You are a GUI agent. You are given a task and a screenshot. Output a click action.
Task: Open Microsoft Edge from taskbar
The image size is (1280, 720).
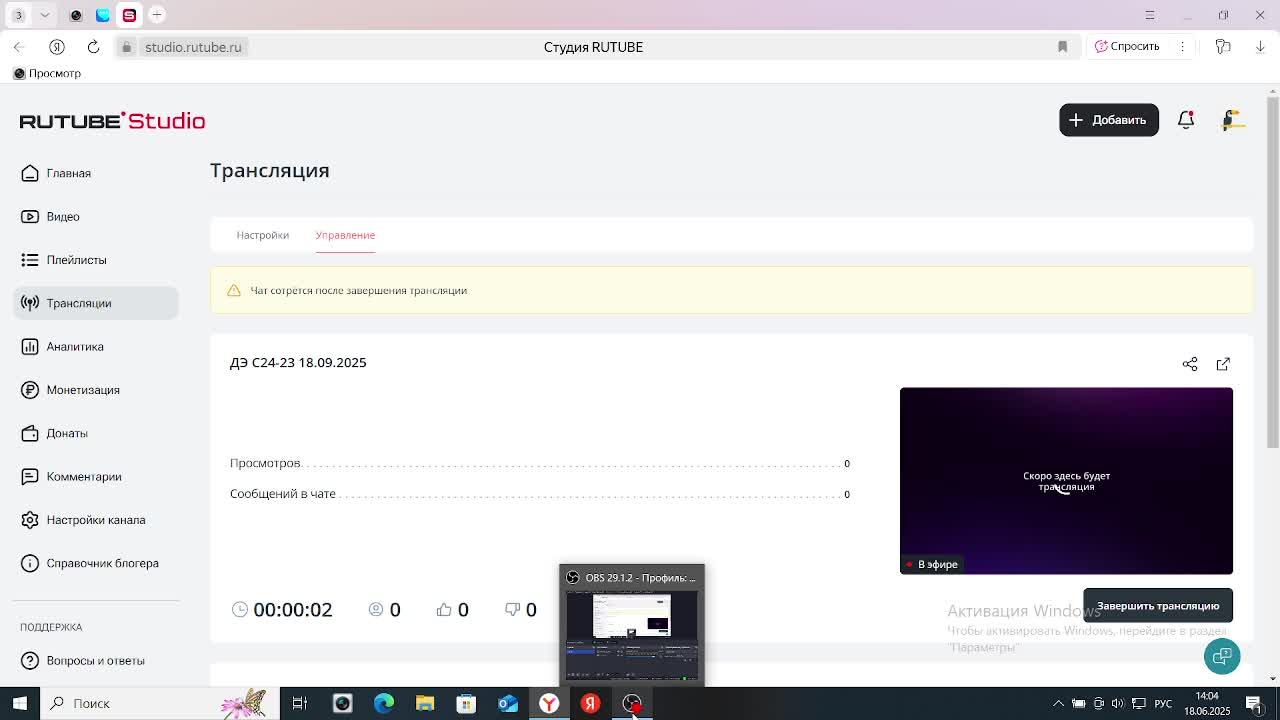[384, 703]
